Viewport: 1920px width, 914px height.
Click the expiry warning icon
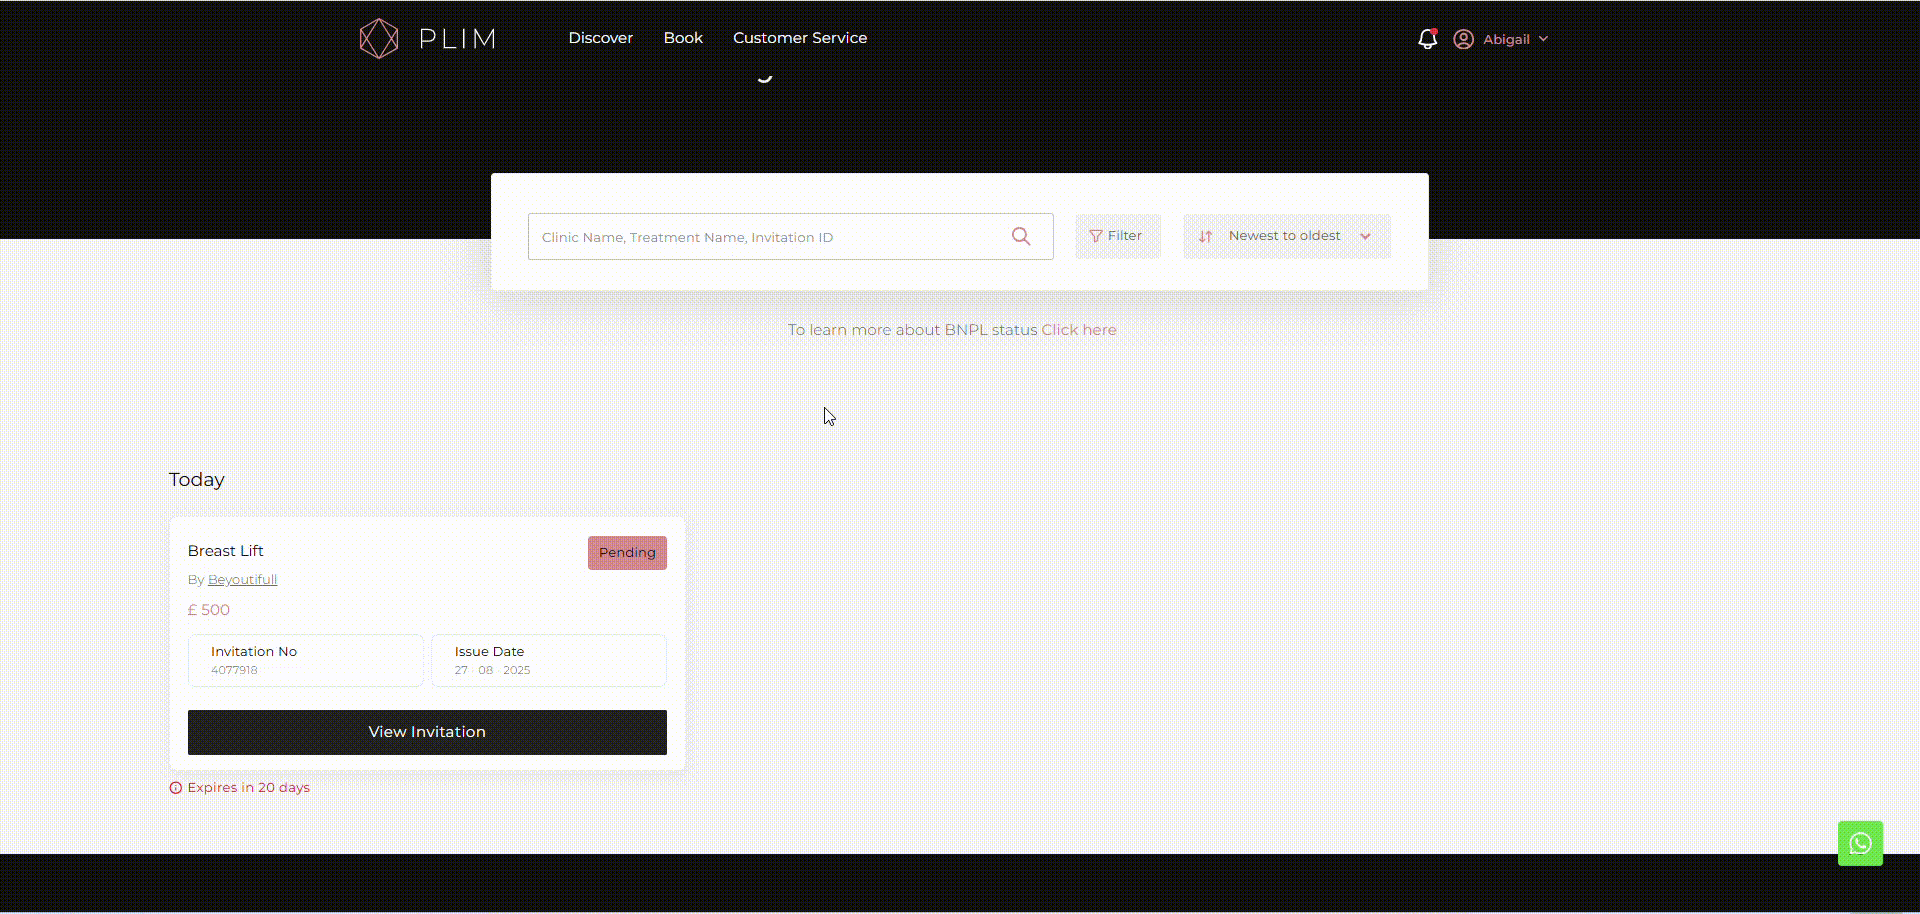(x=176, y=788)
